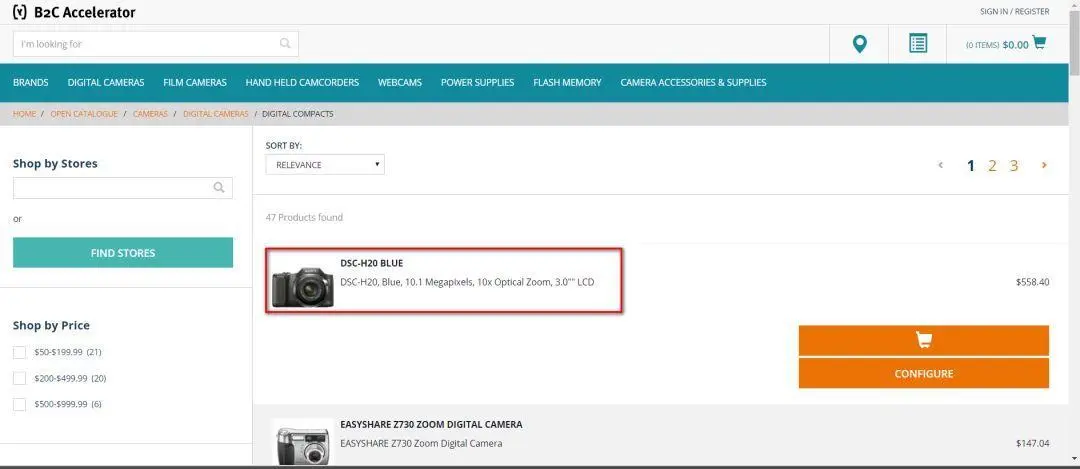The height and width of the screenshot is (469, 1080).
Task: Open the shopping cart icon showing $0.00
Action: [1039, 43]
